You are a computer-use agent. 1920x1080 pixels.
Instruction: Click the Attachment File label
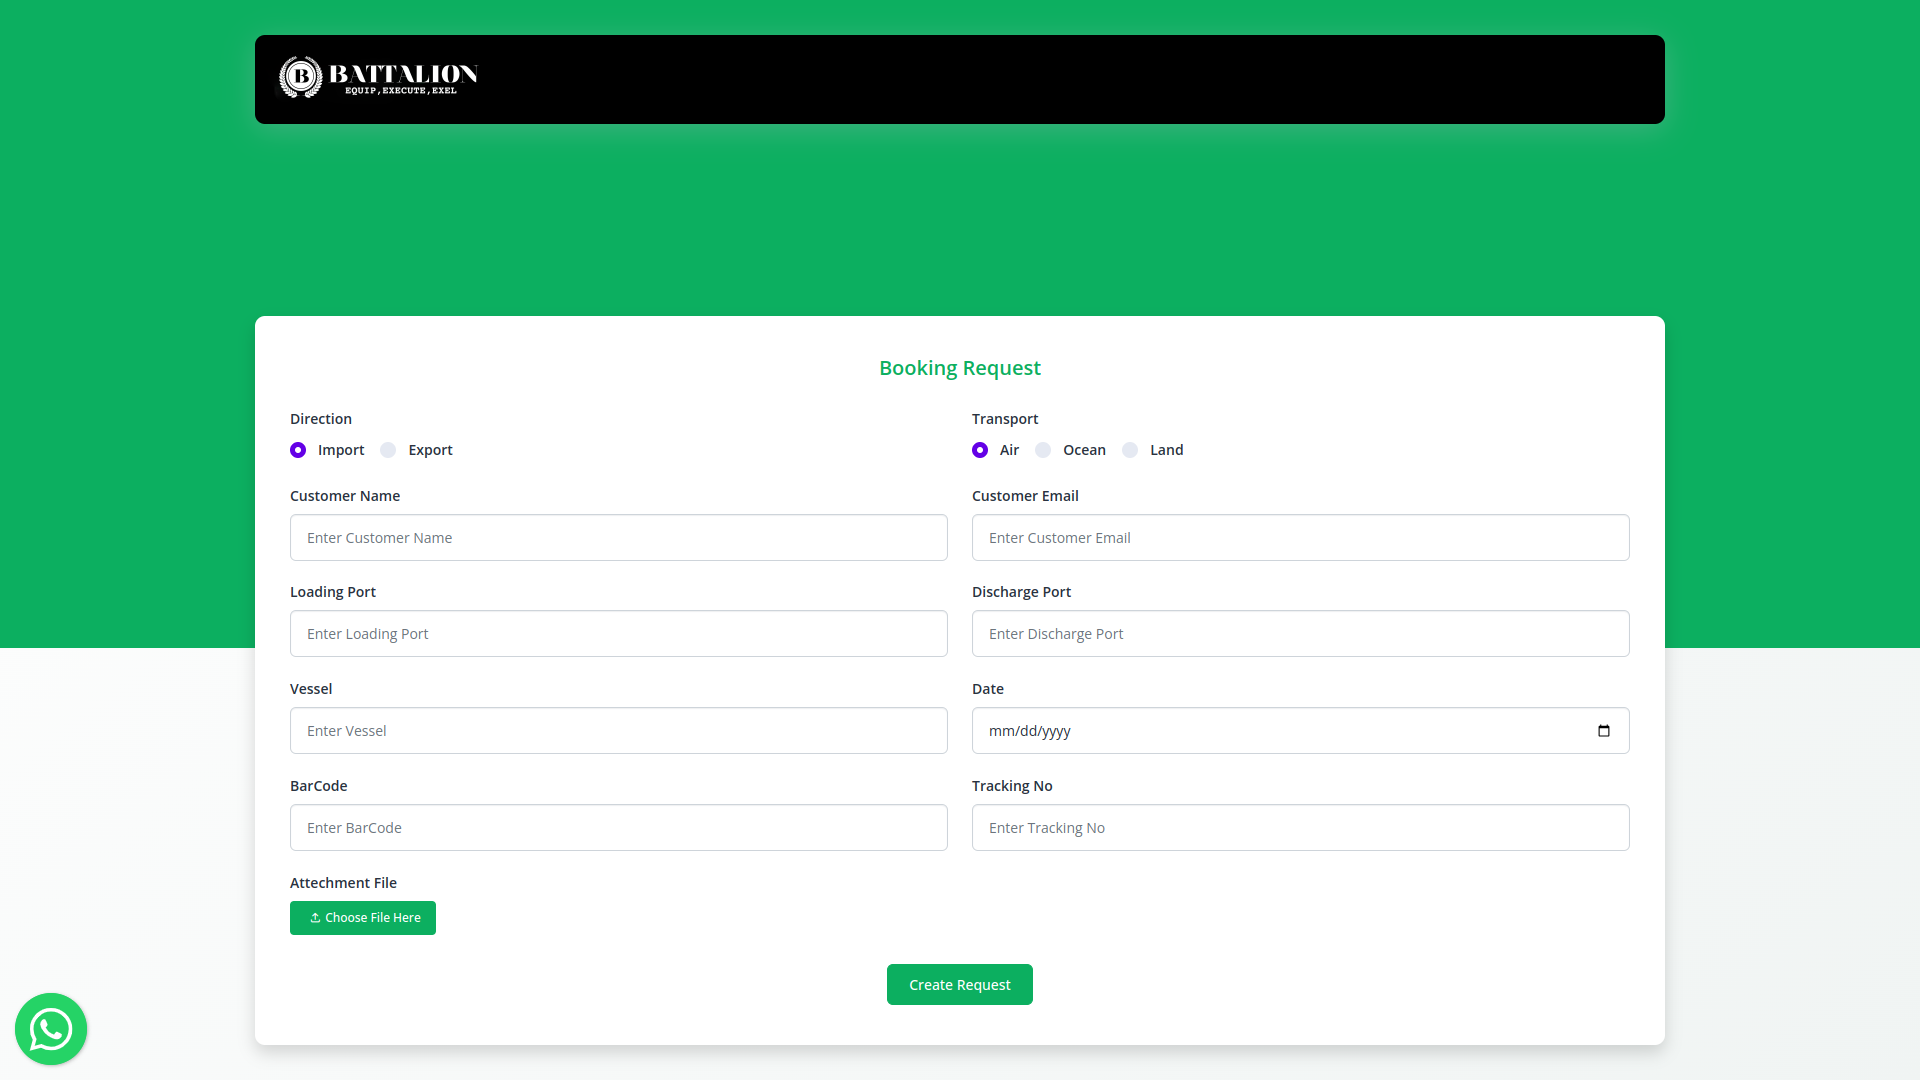click(343, 883)
